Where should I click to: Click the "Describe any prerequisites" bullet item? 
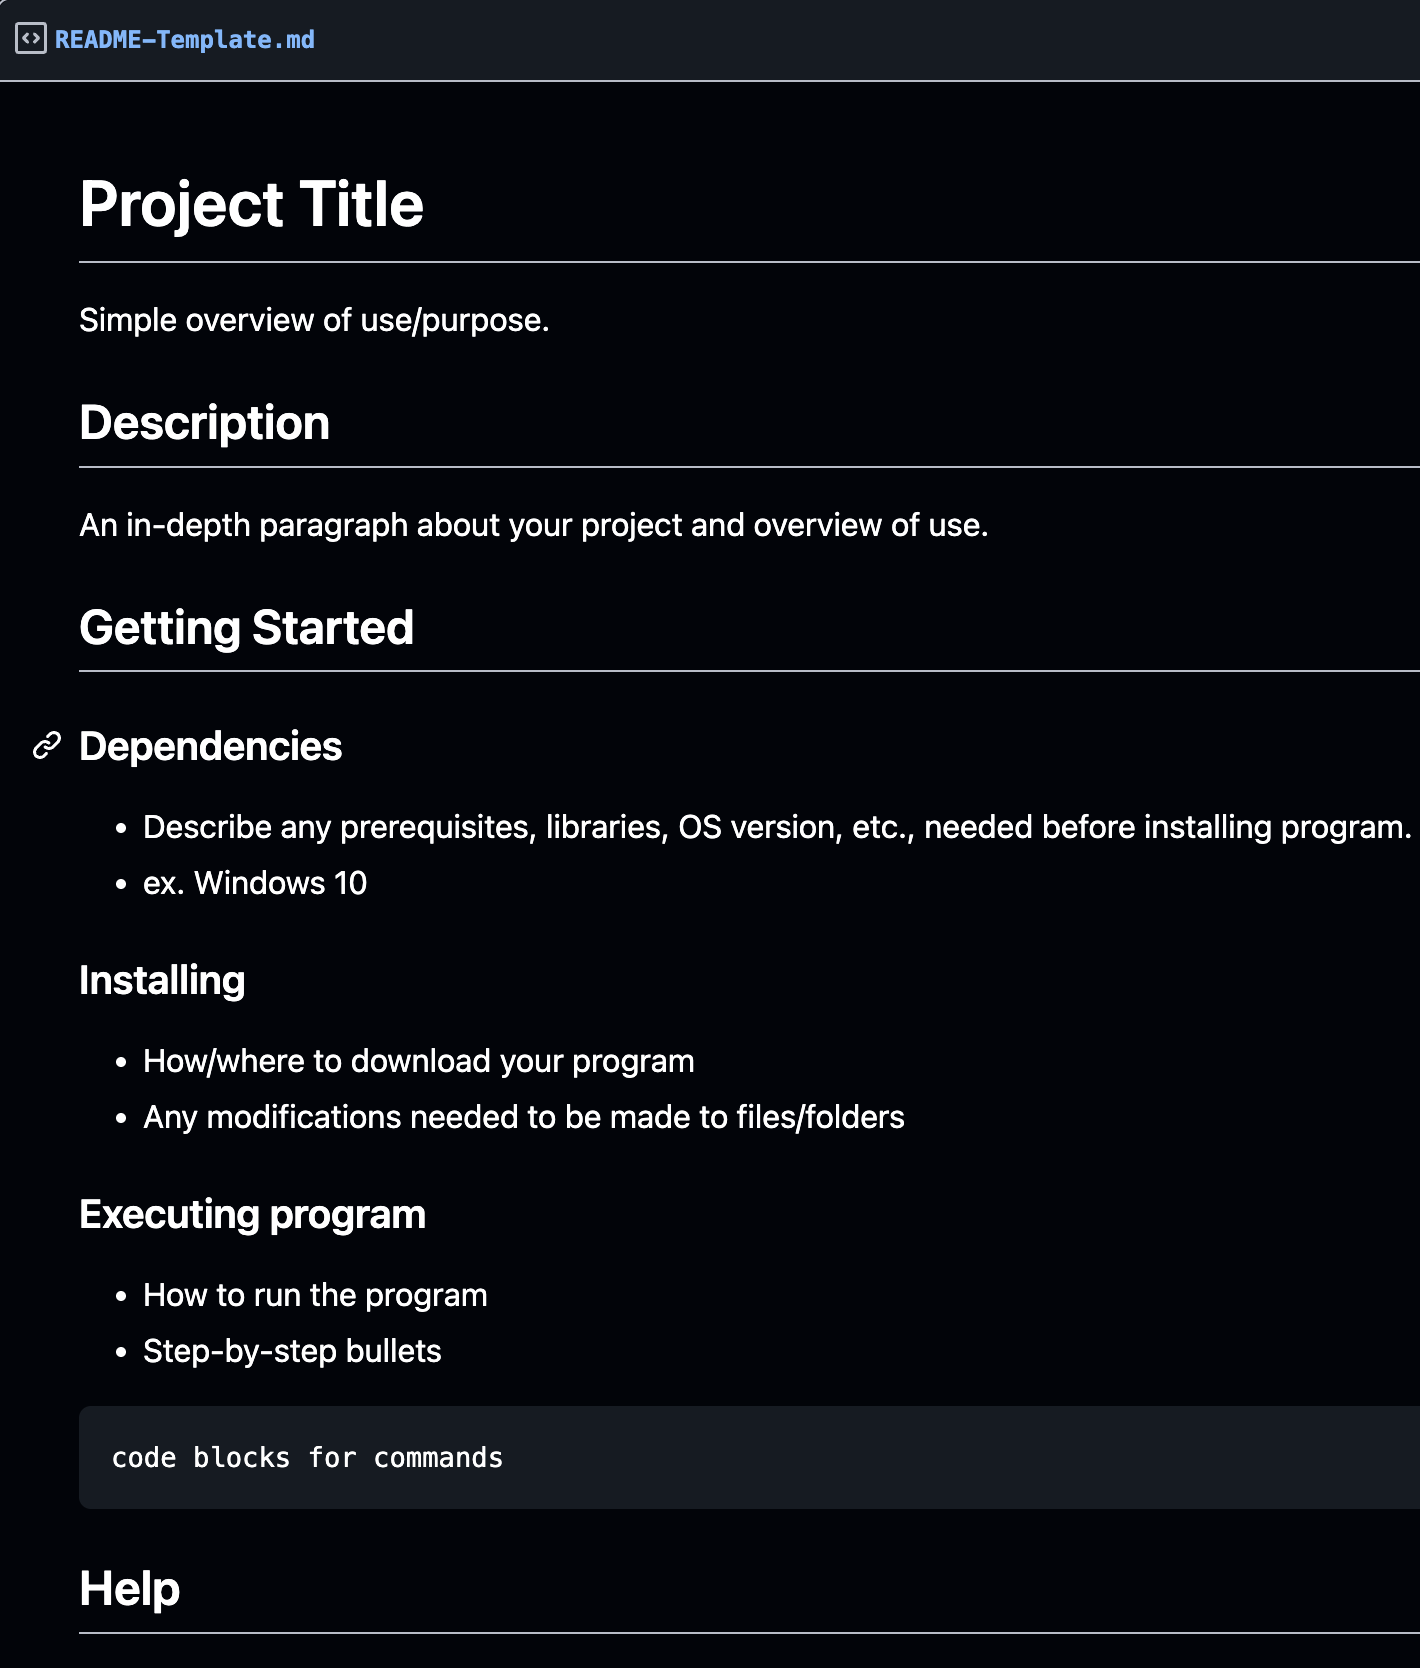(776, 827)
